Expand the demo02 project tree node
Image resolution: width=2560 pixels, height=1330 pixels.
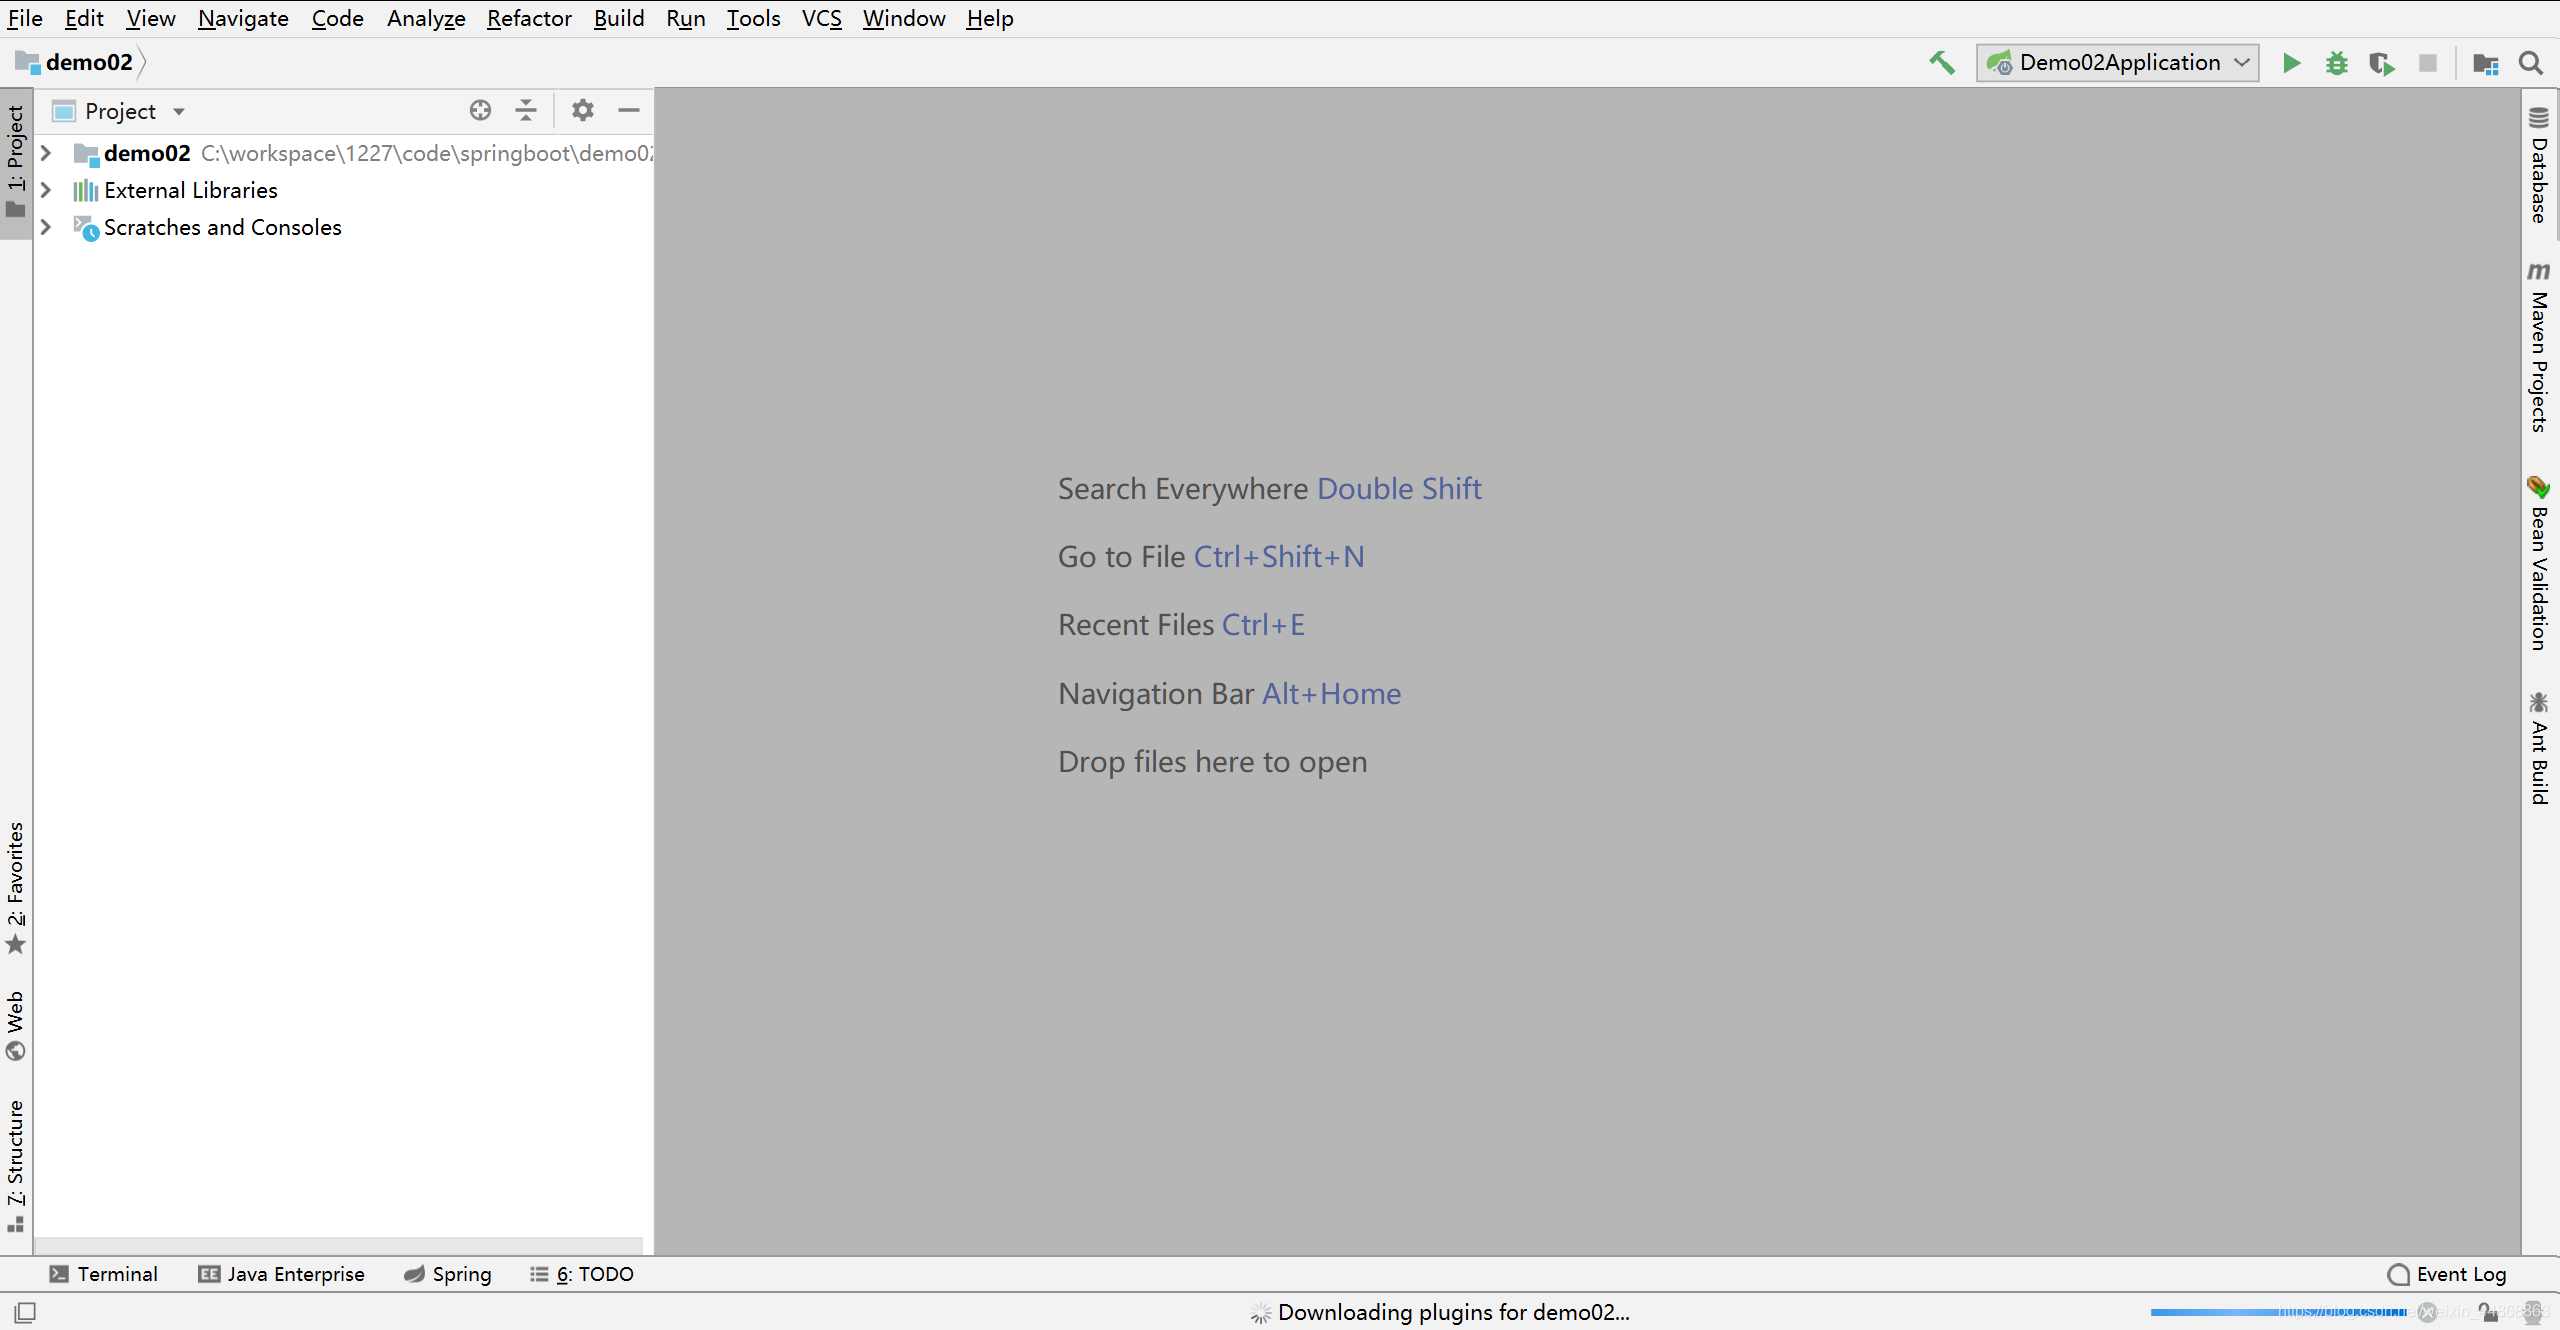click(x=46, y=152)
